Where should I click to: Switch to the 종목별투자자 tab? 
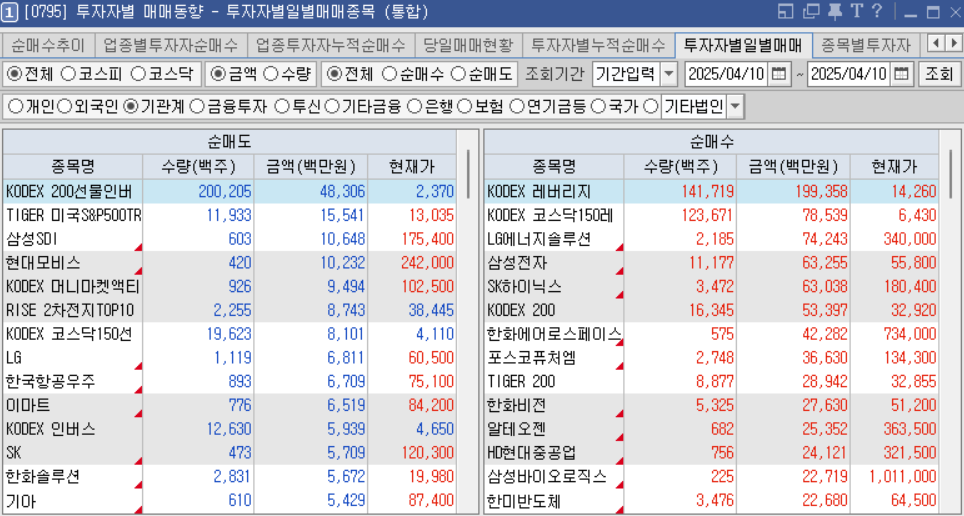pyautogui.click(x=866, y=44)
